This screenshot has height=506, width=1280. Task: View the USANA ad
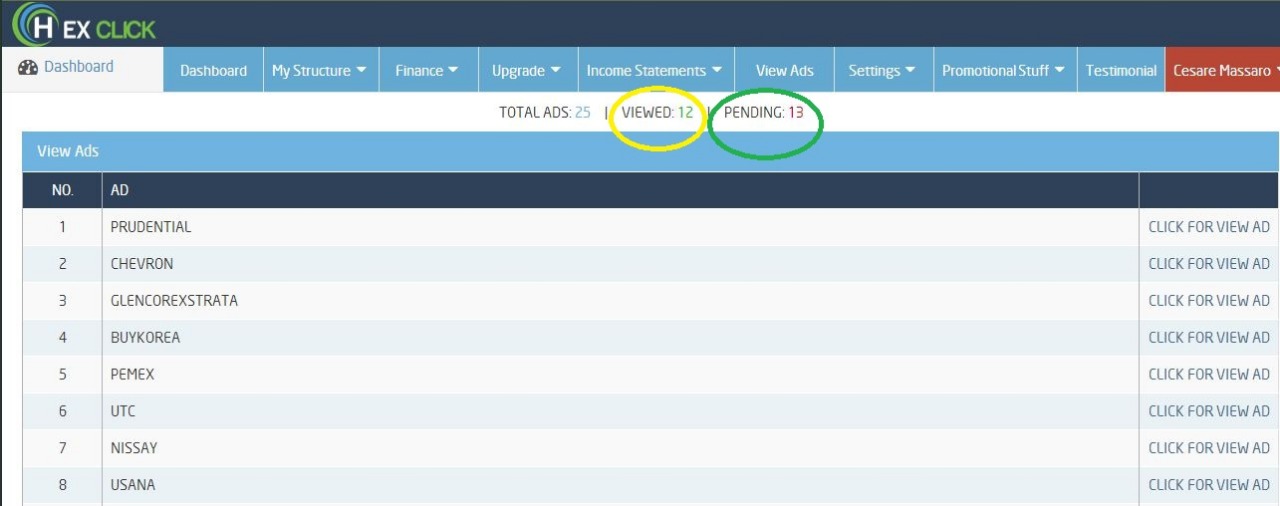[x=1208, y=485]
